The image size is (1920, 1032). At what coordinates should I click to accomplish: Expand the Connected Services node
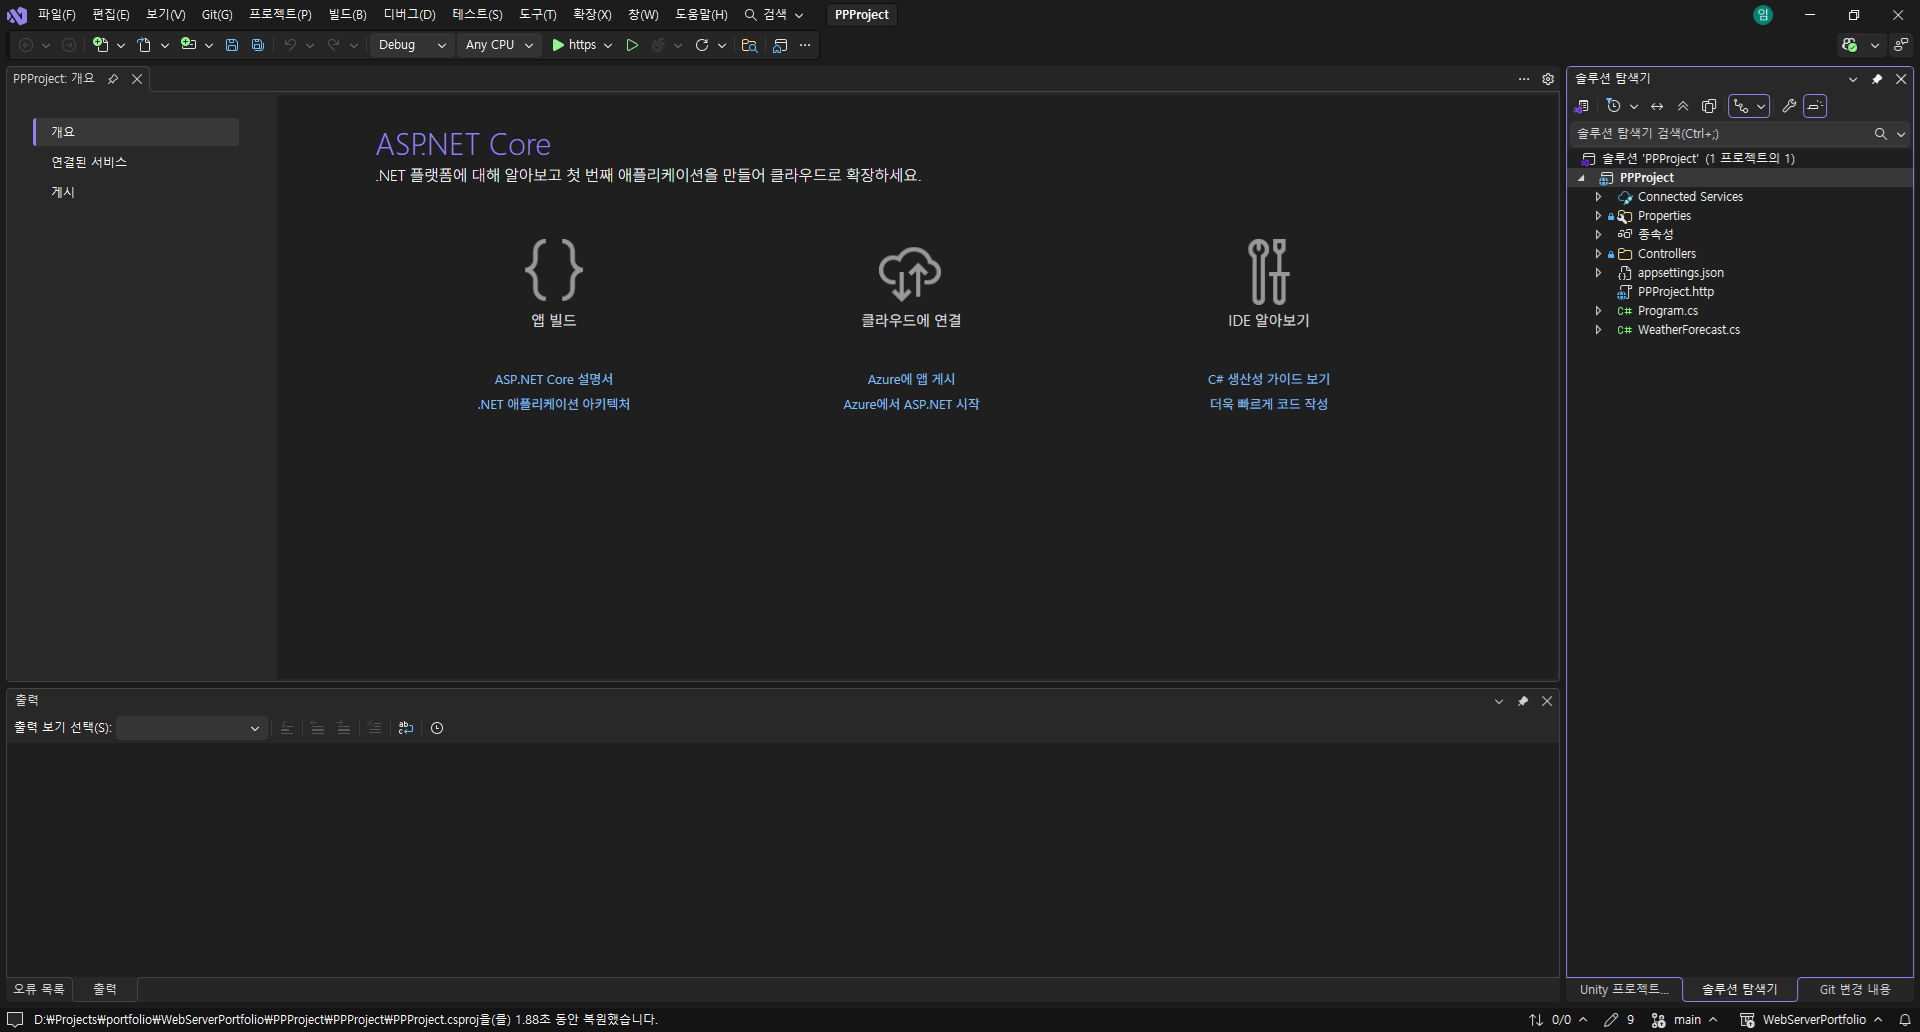1598,197
